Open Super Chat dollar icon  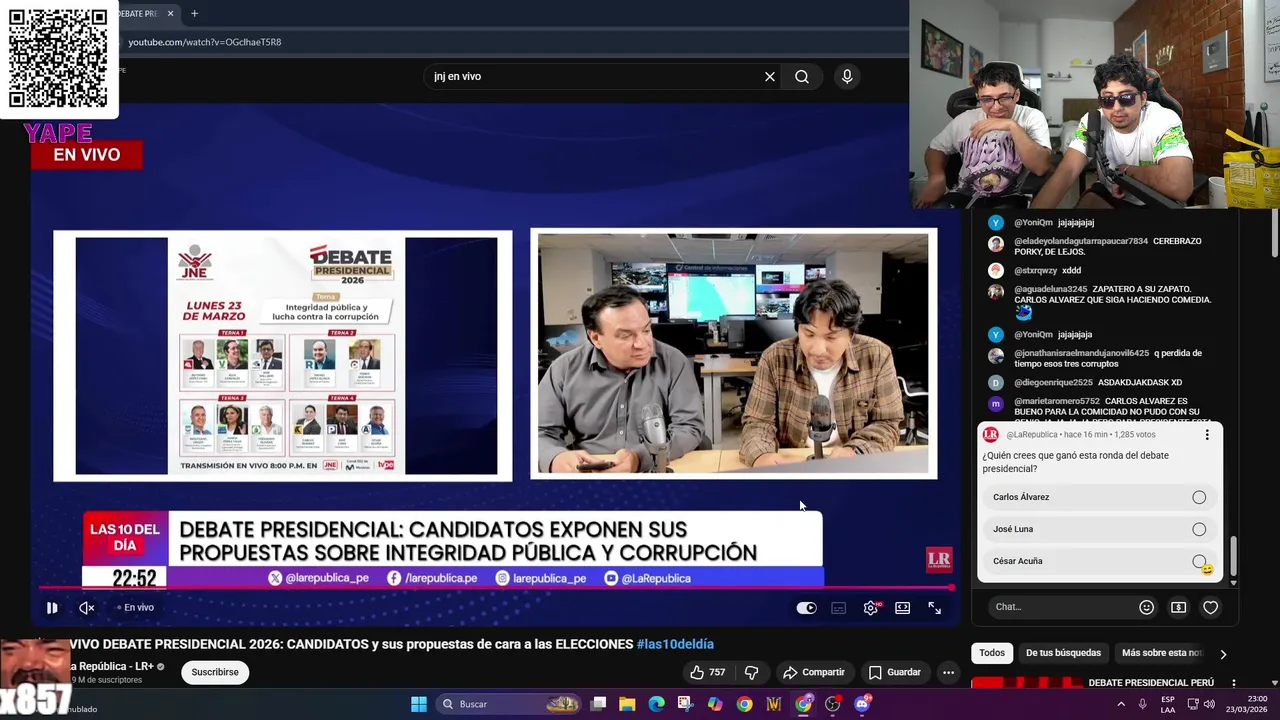(1179, 607)
